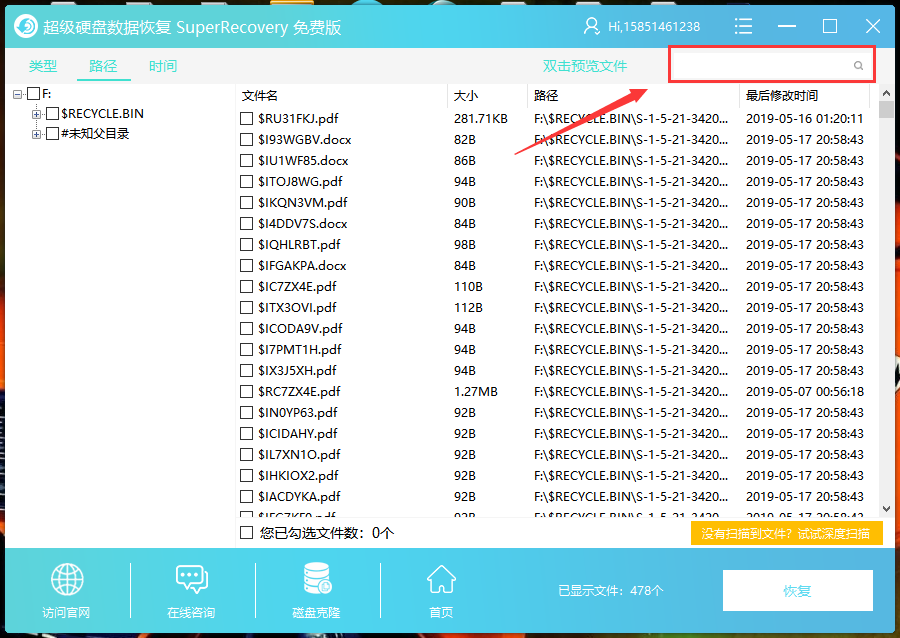Image resolution: width=900 pixels, height=638 pixels.
Task: Select the $IX3J5XH.pdf file name
Action: tap(297, 371)
